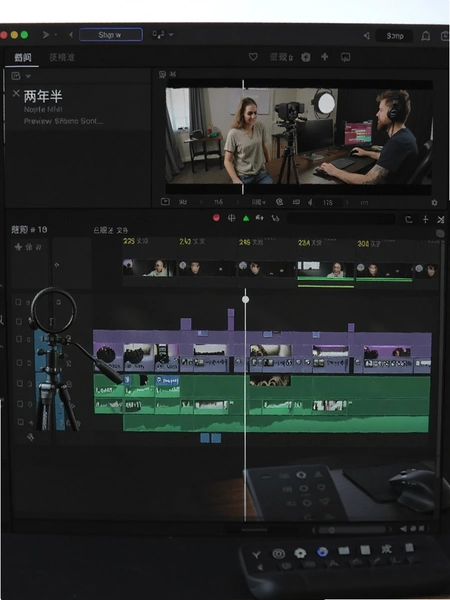Expand the dropdown right of the Sbgn w field

point(171,34)
